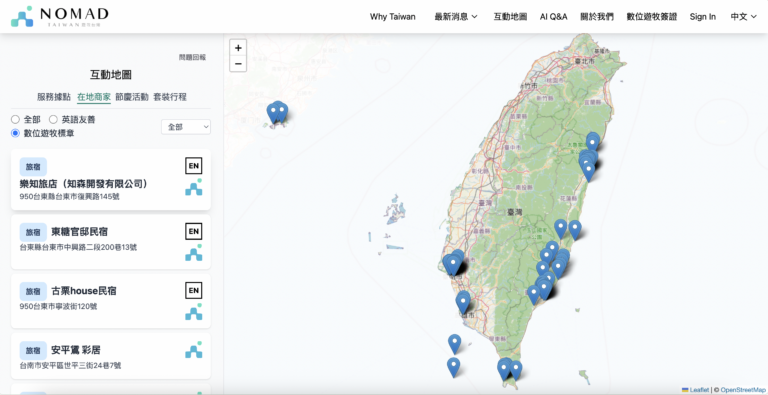Click nomad badge icon on 安平鷺 彩居 card
The width and height of the screenshot is (768, 395).
coord(193,350)
